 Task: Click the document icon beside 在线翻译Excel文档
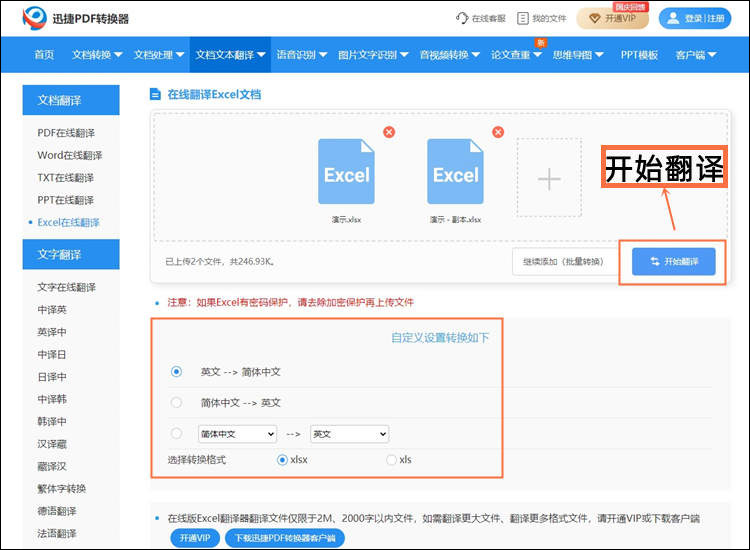point(155,94)
